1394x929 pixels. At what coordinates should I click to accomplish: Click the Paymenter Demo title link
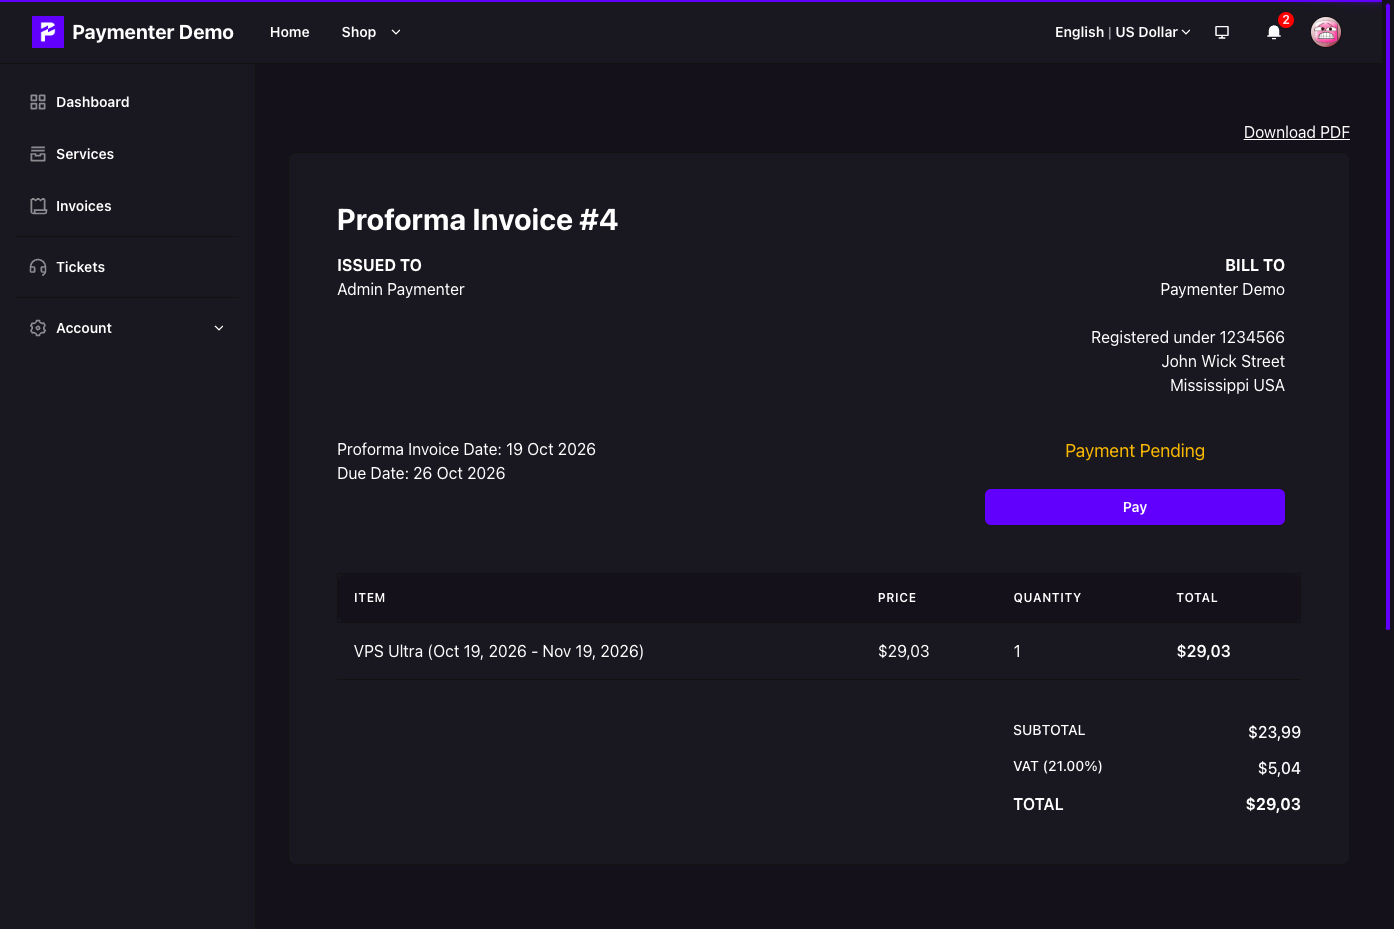153,32
